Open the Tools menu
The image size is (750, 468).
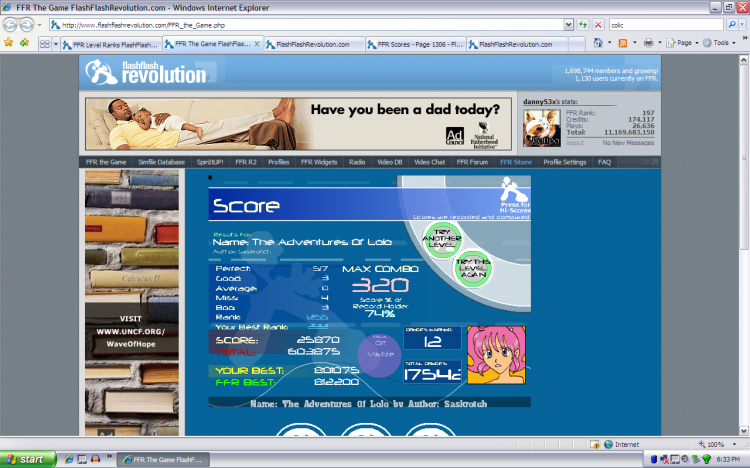719,43
